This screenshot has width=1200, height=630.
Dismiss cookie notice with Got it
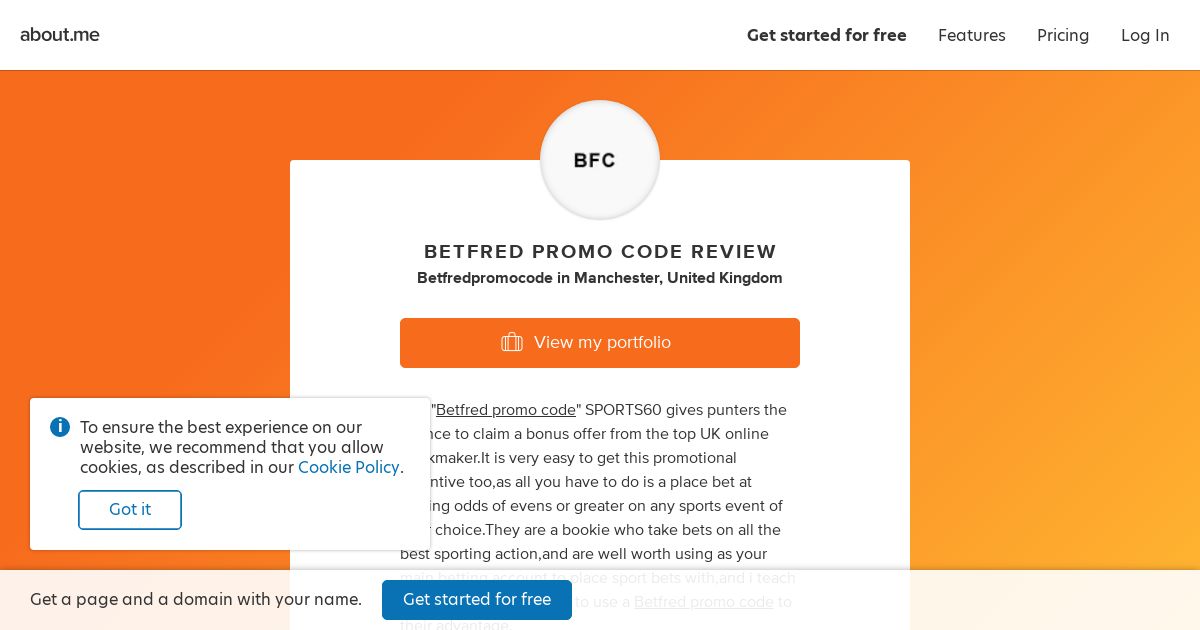(x=130, y=509)
